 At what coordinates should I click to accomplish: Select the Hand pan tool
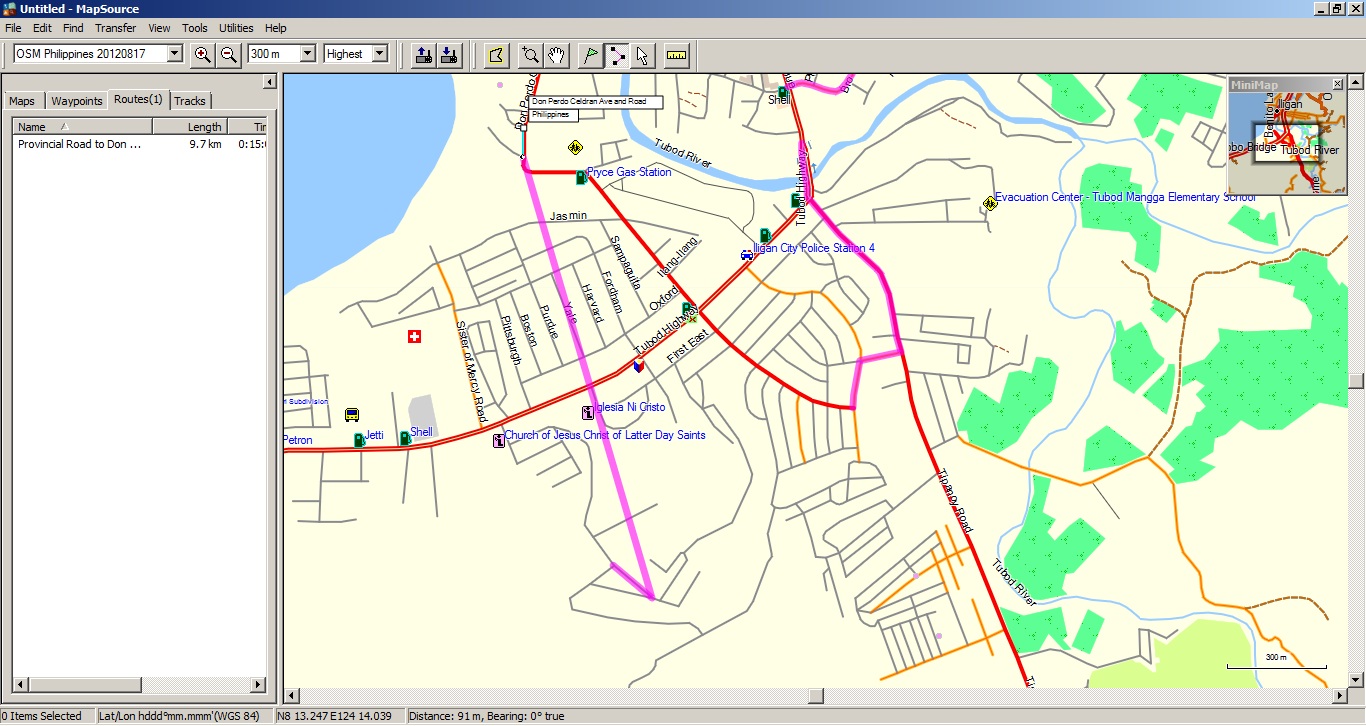tap(557, 55)
